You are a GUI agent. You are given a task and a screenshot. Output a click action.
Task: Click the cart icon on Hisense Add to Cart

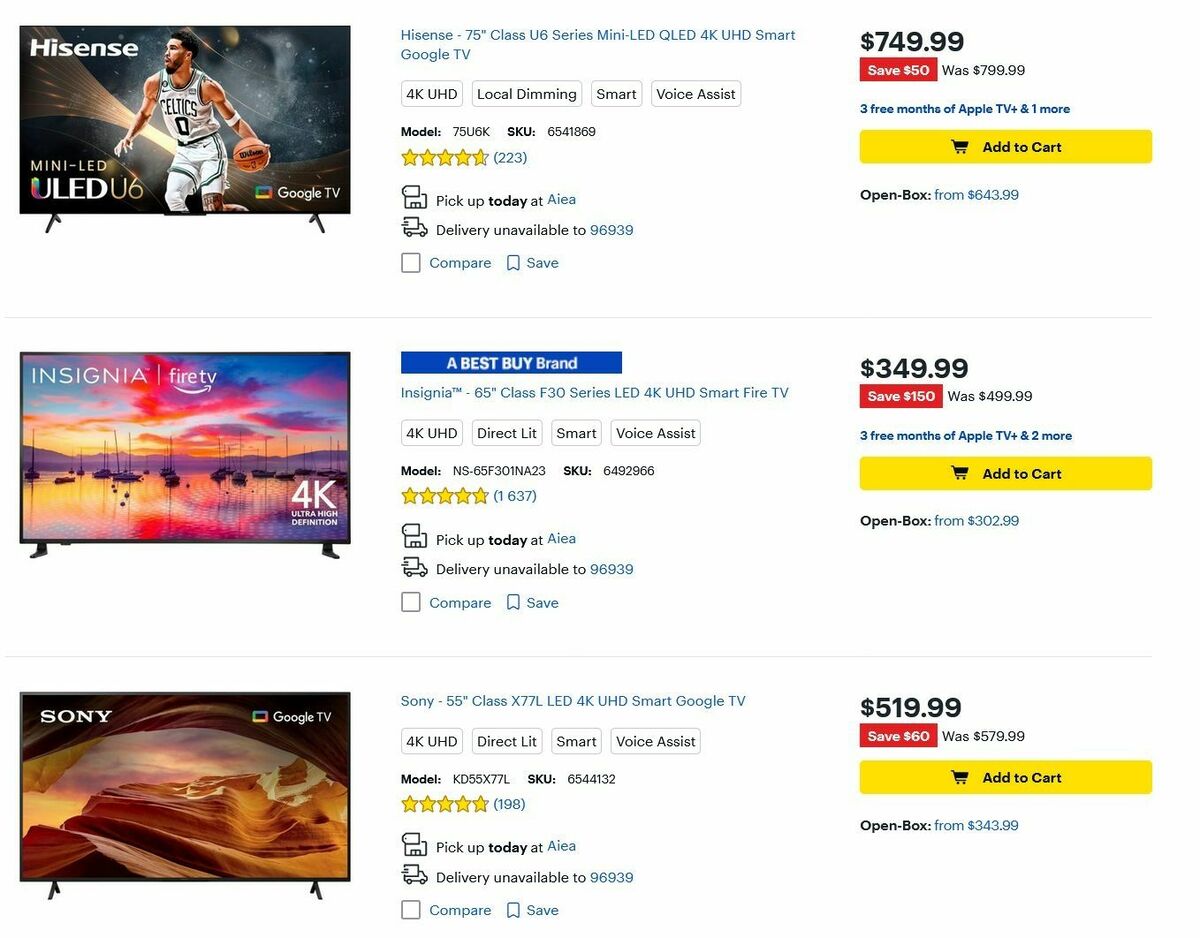point(961,146)
